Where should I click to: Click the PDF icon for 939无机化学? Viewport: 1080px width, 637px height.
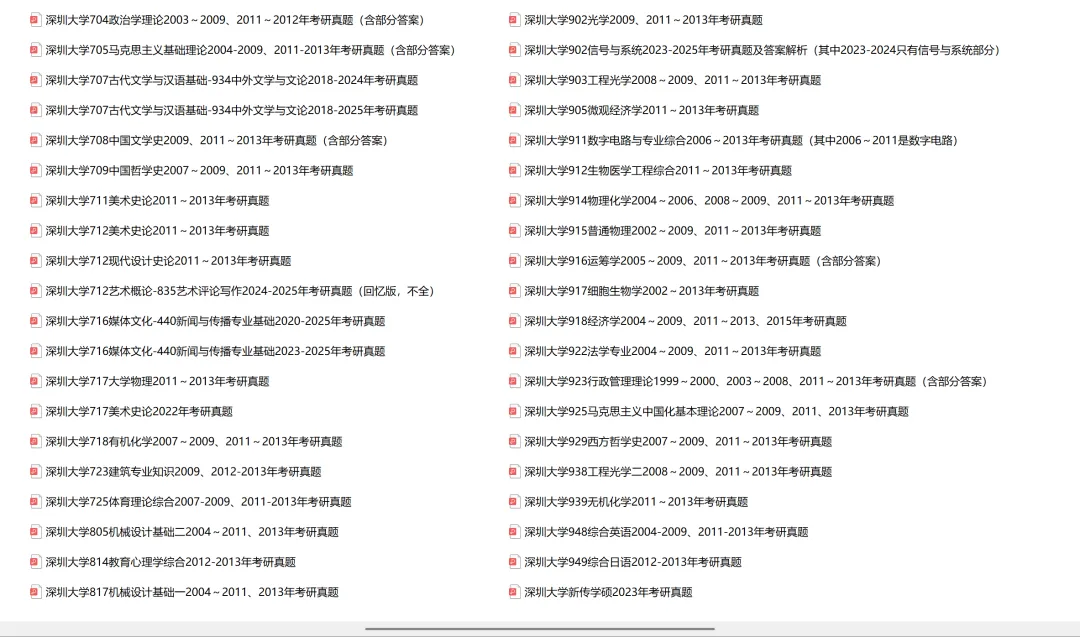click(514, 502)
